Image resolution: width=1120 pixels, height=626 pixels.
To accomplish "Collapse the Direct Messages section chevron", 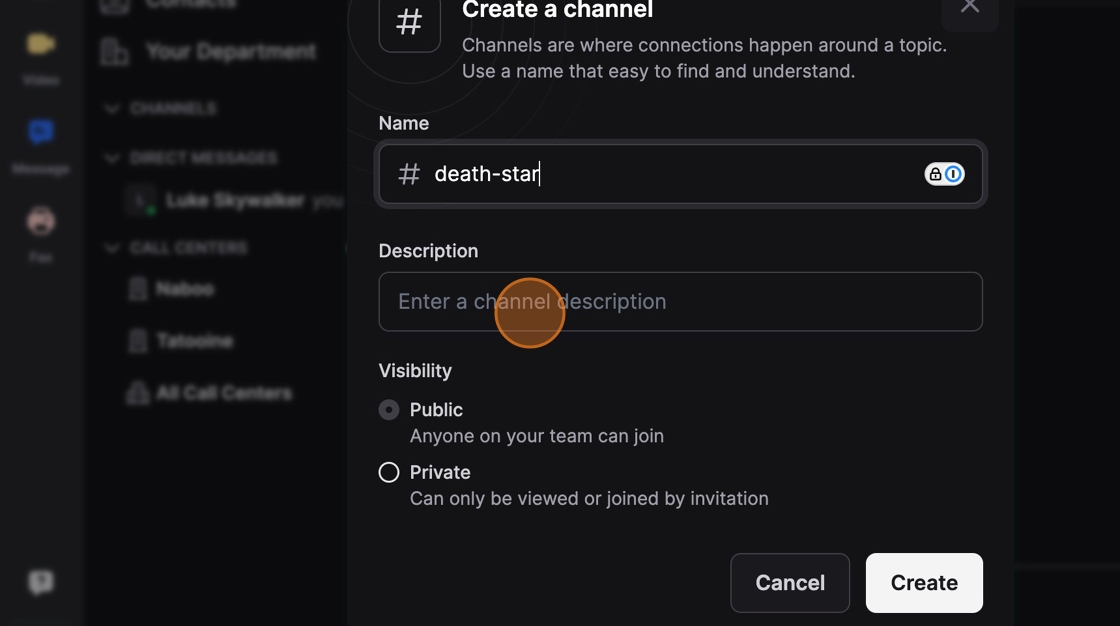I will (111, 158).
